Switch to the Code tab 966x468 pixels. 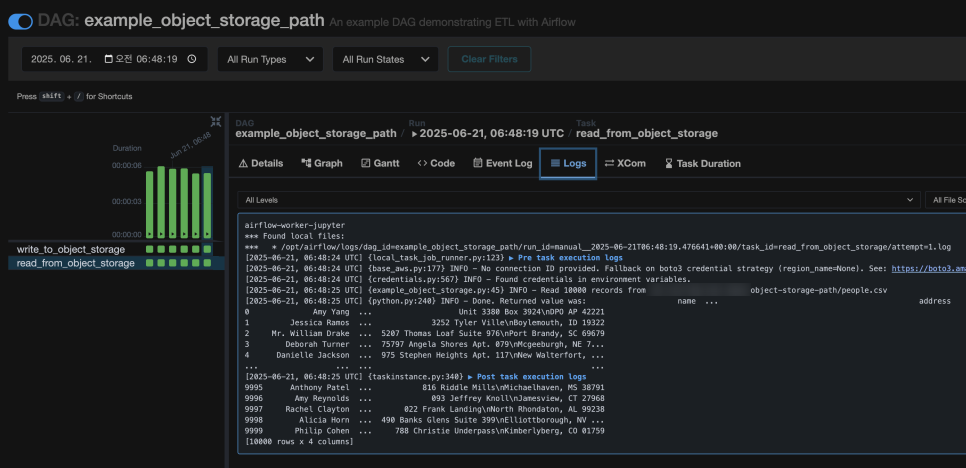[x=436, y=163]
